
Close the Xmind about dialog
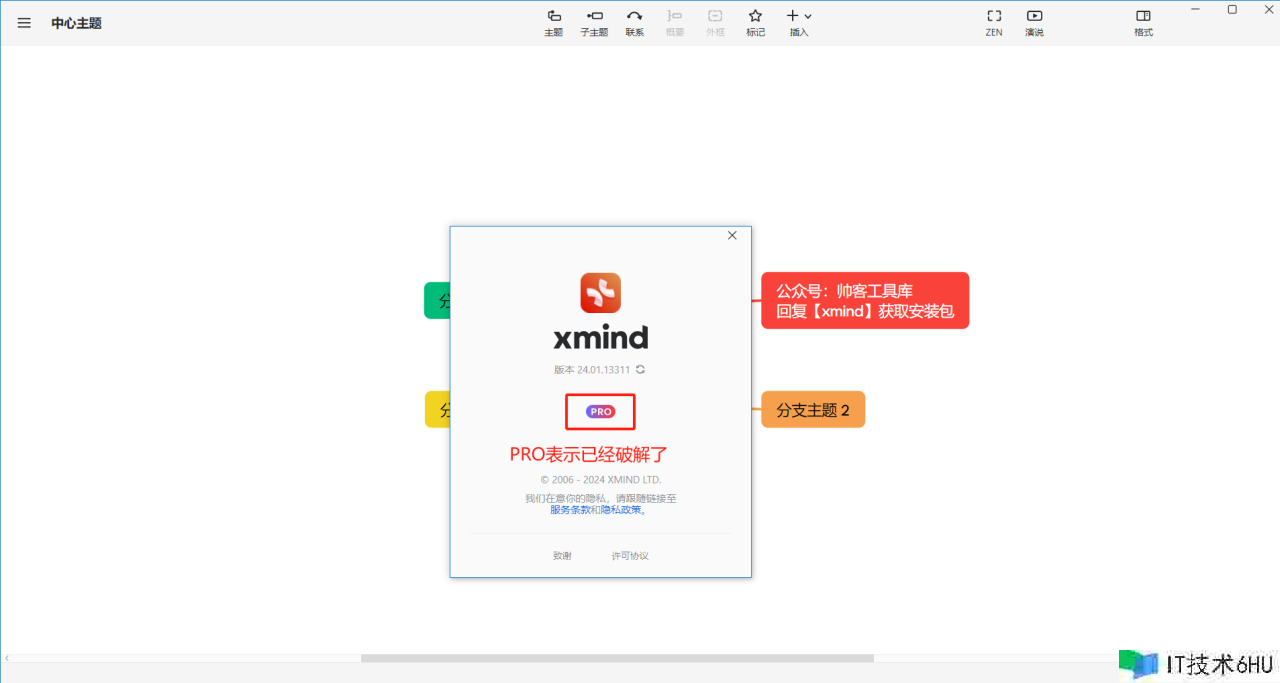pos(732,236)
